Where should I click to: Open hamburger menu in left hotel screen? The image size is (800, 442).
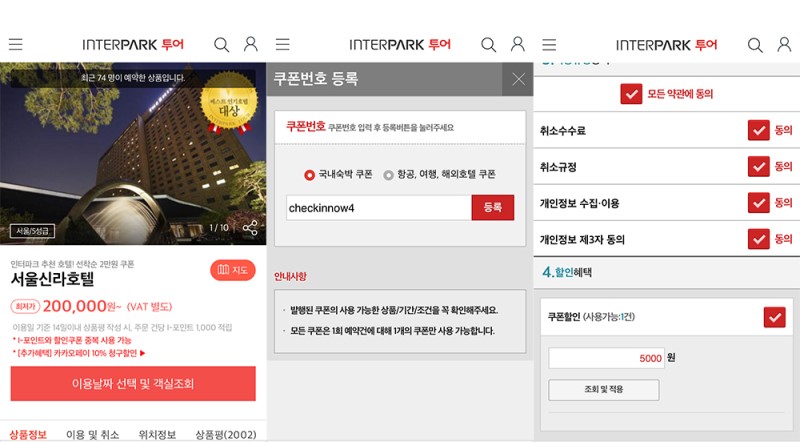[x=15, y=44]
